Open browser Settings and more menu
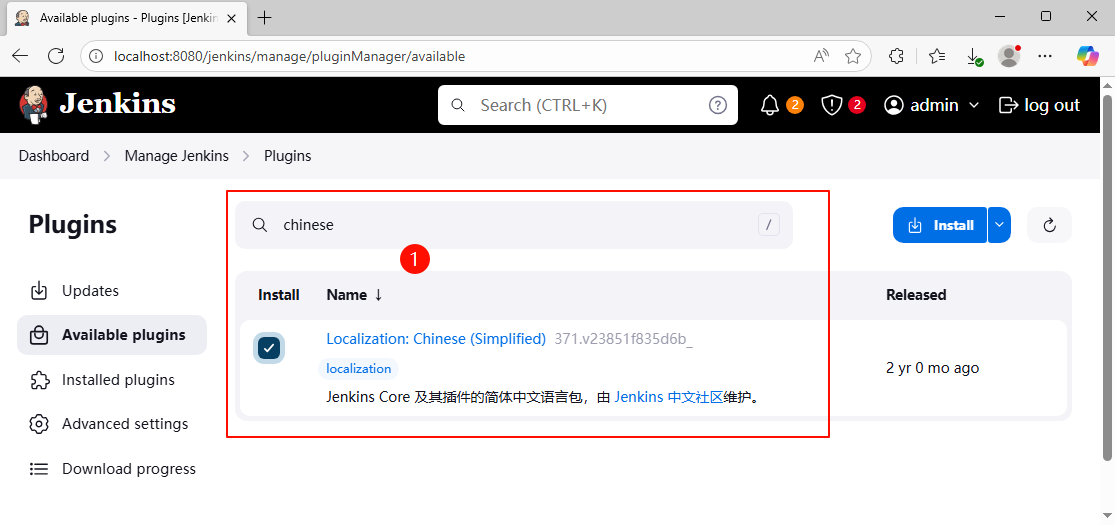 tap(1045, 55)
